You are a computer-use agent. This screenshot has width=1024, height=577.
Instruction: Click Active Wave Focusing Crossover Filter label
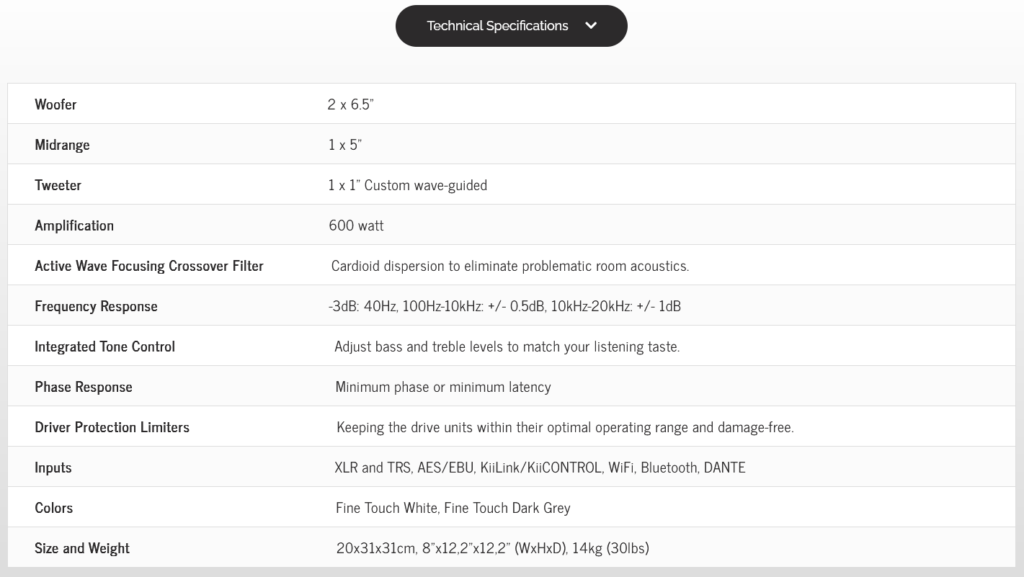tap(149, 266)
